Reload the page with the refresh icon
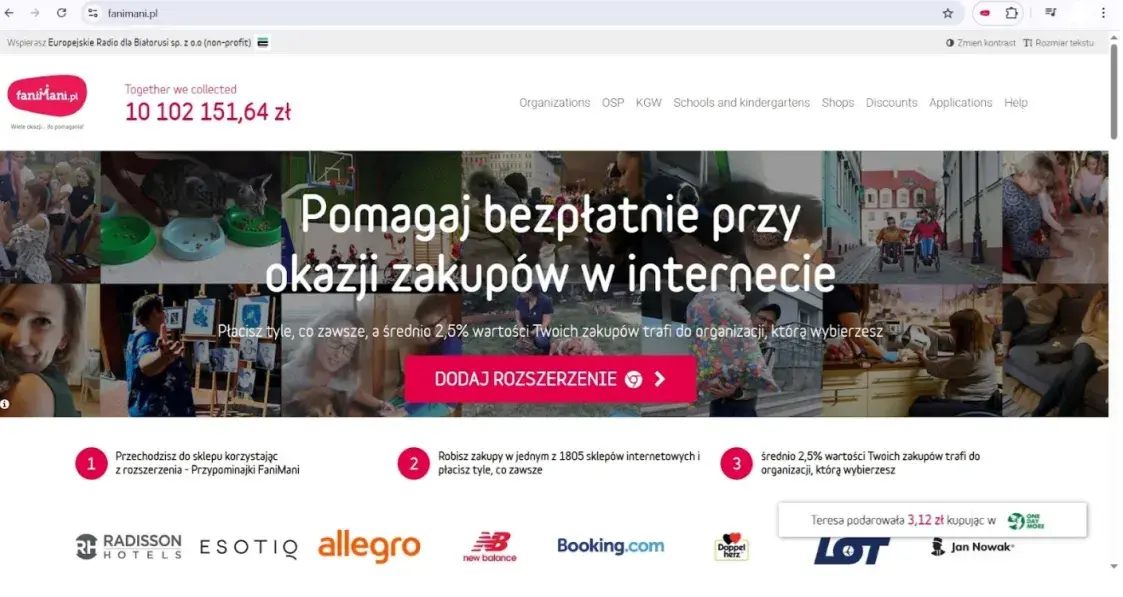The height and width of the screenshot is (597, 1123). 62,13
